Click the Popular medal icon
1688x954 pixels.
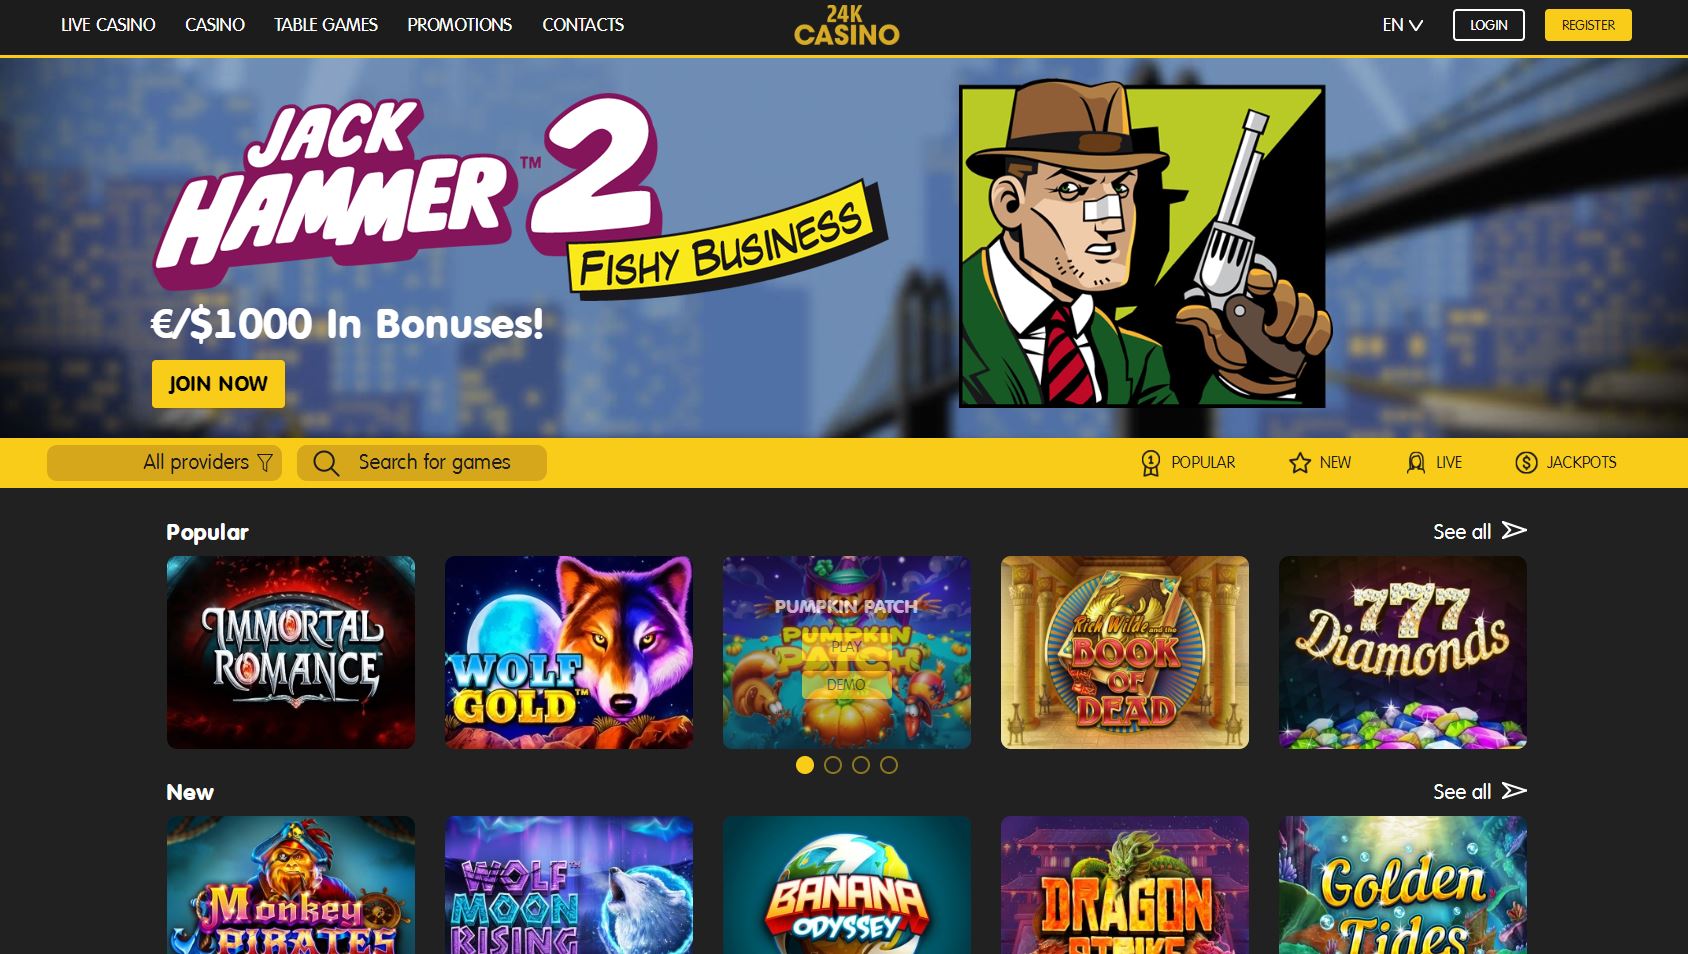pyautogui.click(x=1151, y=463)
